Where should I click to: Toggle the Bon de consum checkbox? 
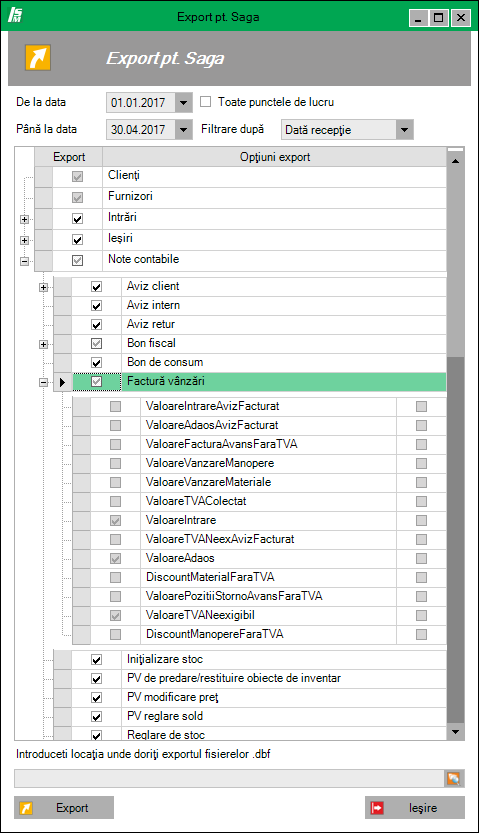click(96, 363)
